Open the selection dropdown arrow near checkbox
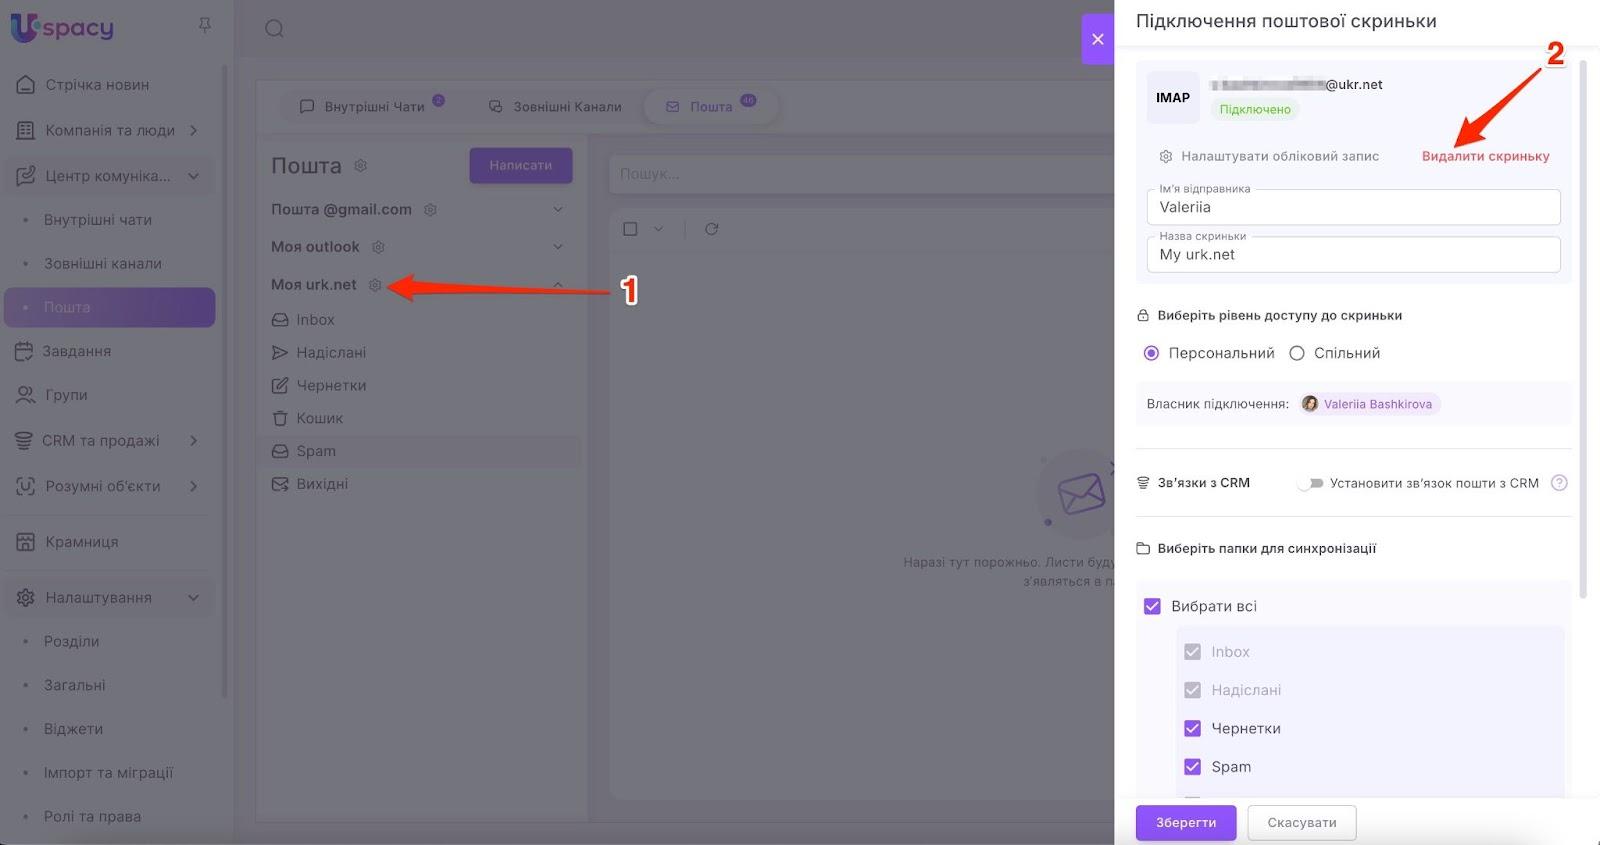 658,229
